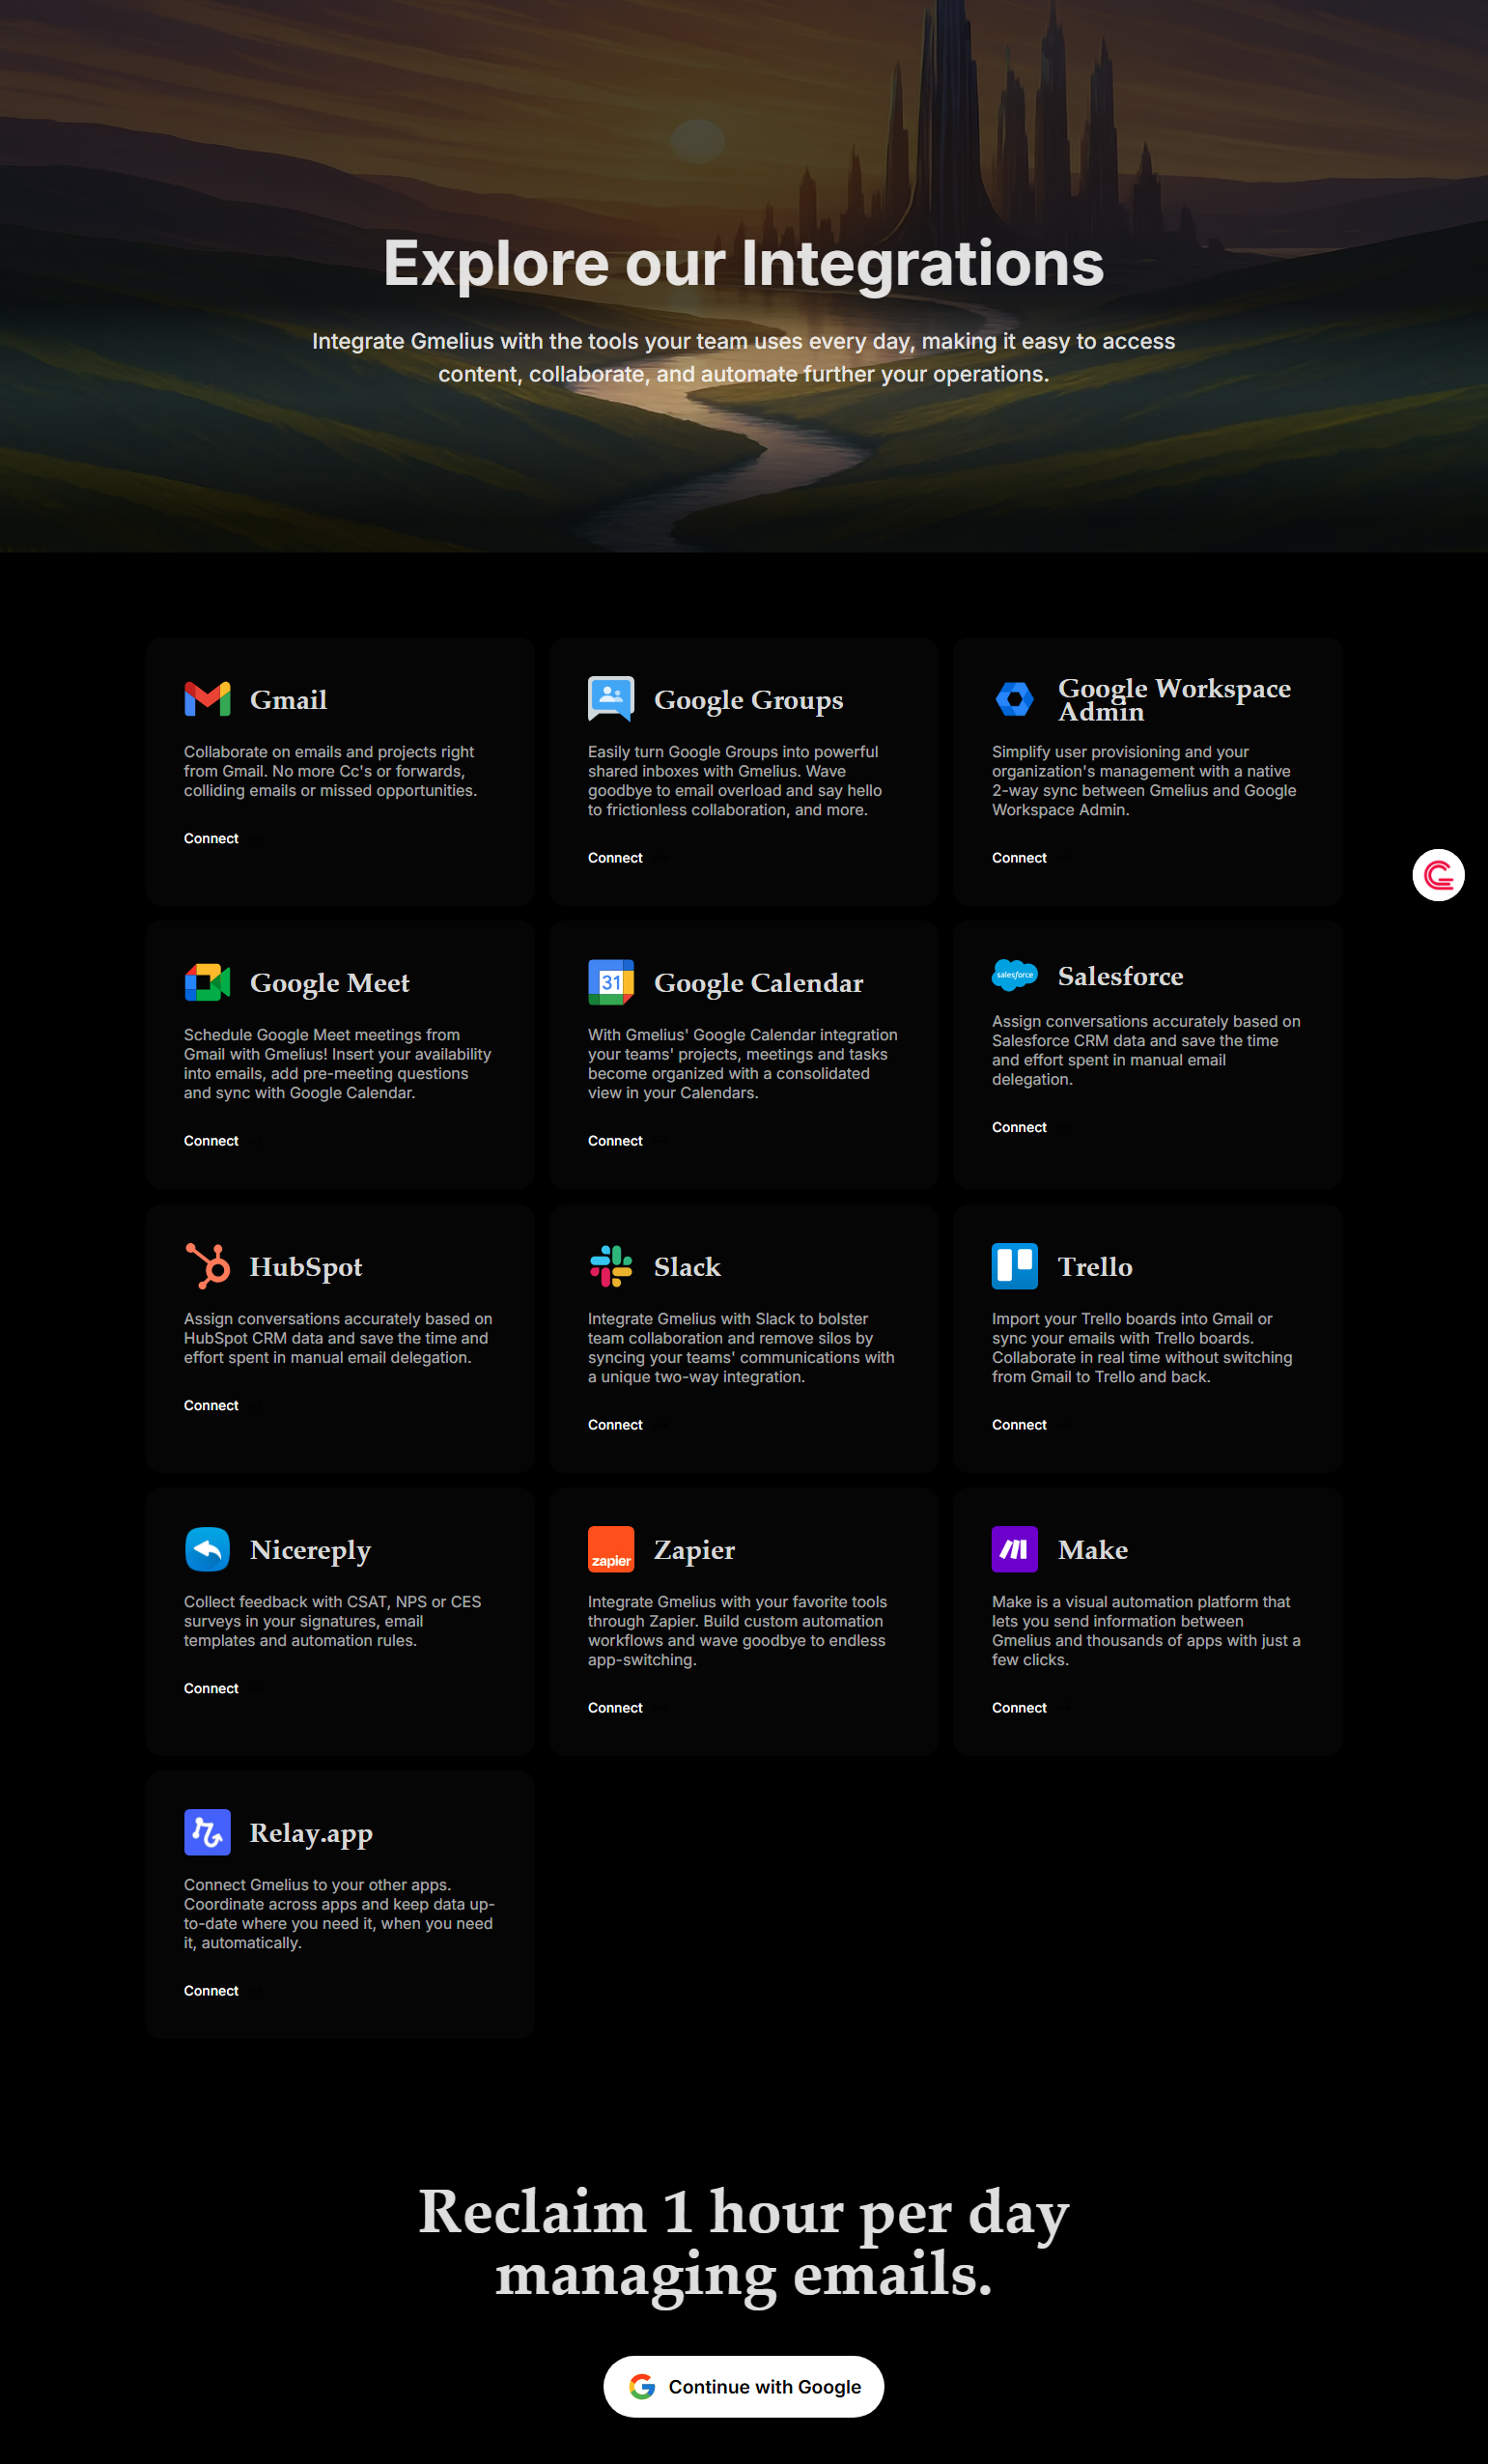Click the HubSpot sprocket icon

(207, 1266)
